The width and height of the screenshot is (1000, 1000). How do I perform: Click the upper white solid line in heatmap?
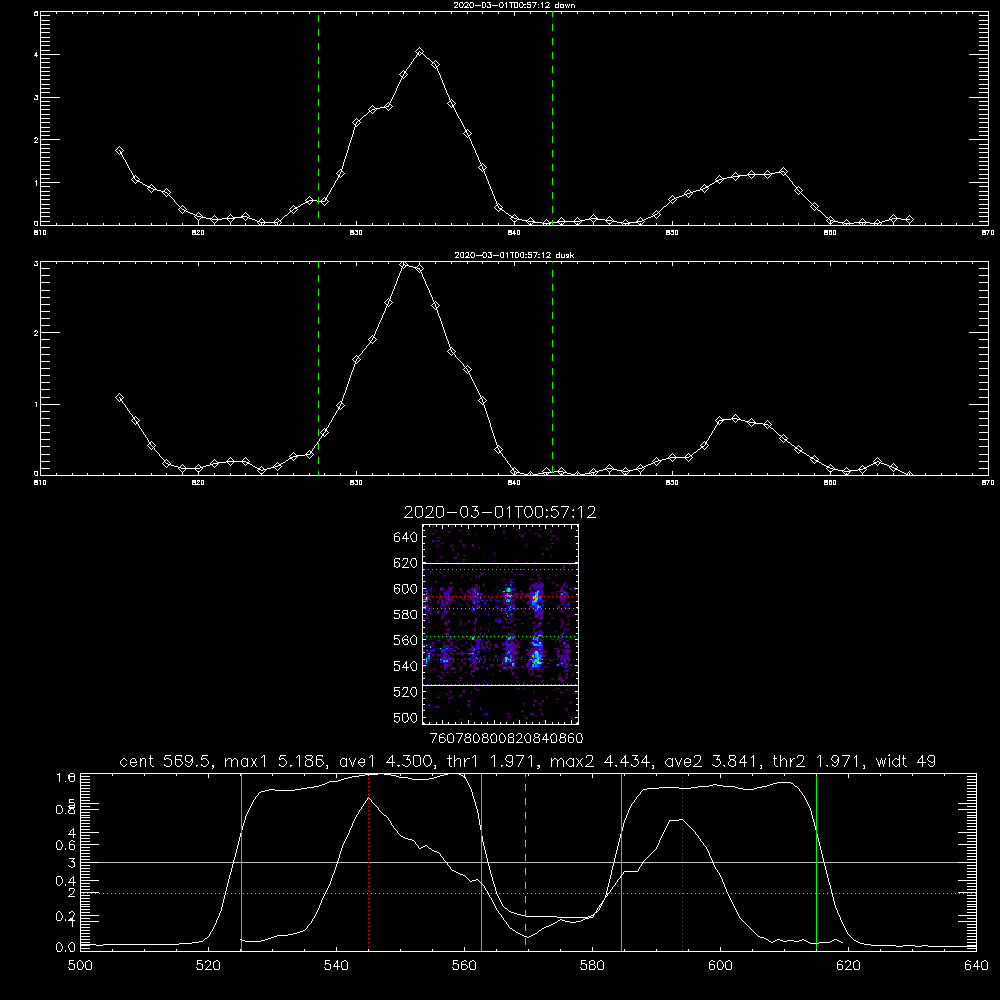tap(501, 563)
